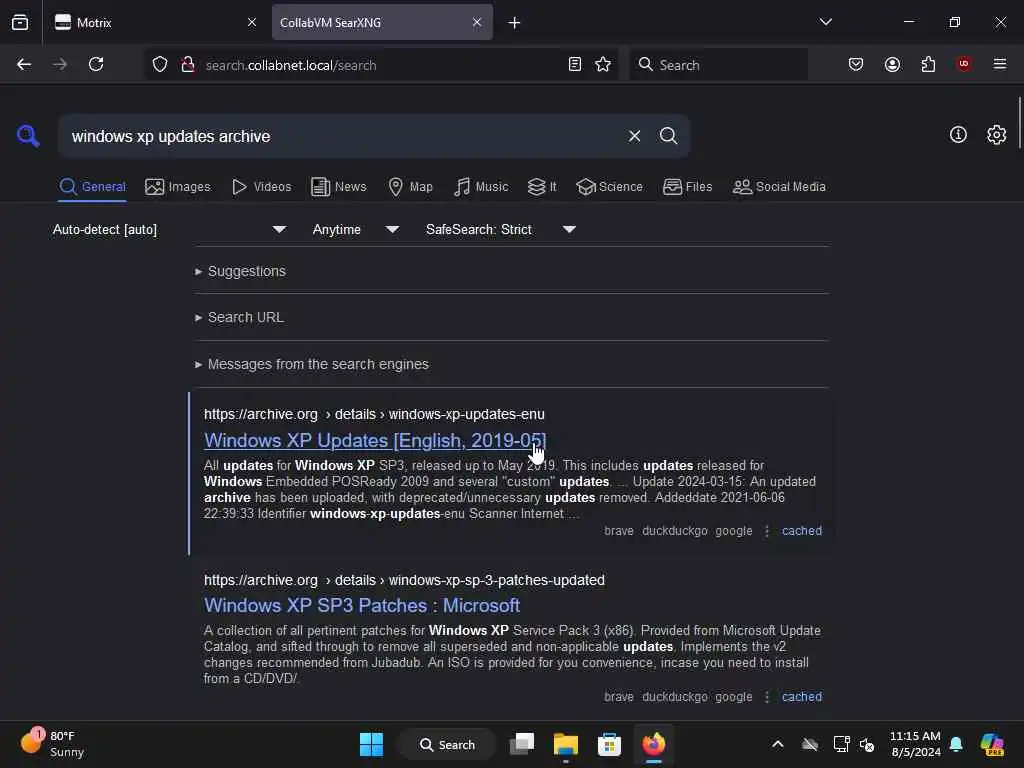Expand the Suggestions section

[240, 271]
